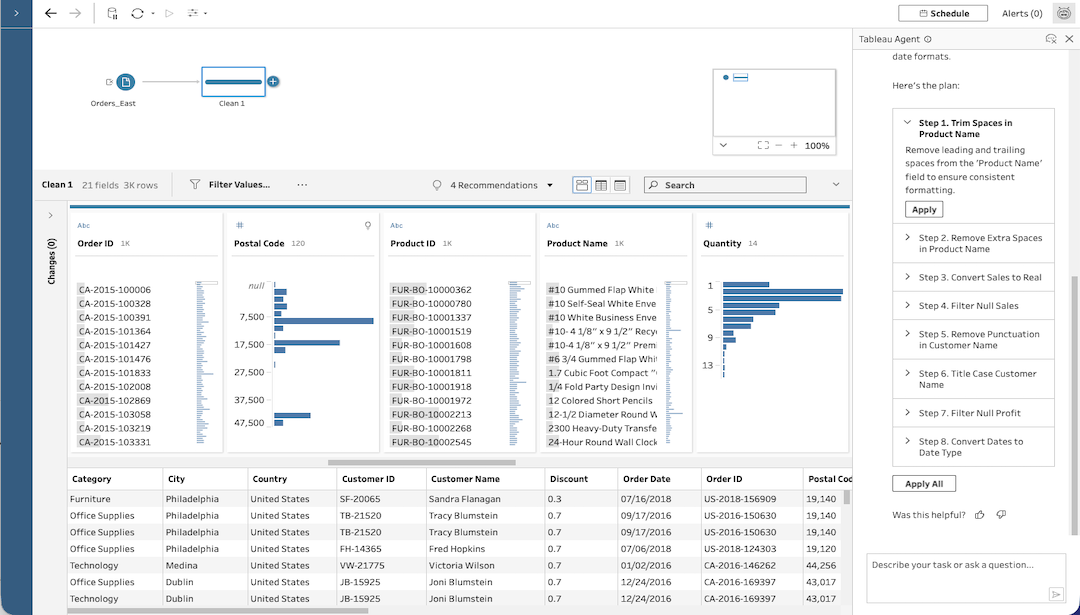Click the 'Describe your task' input box
This screenshot has height=615, width=1080.
(966, 577)
